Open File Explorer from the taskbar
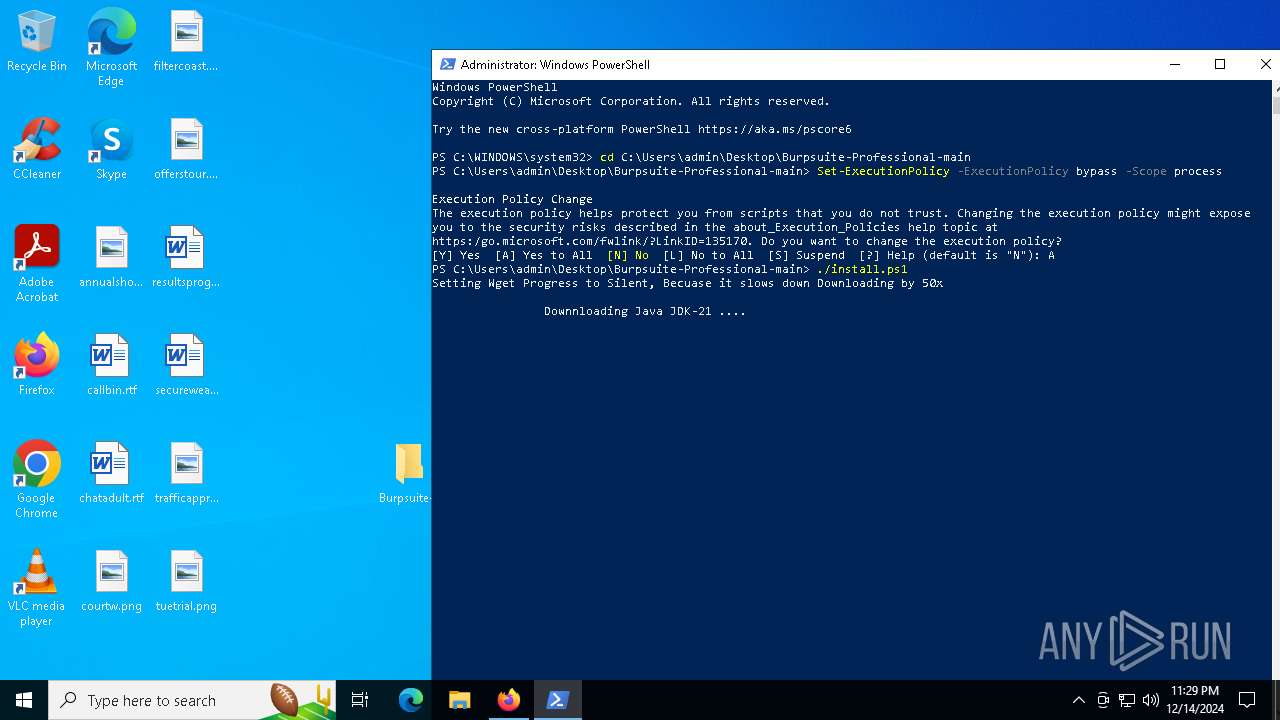This screenshot has width=1280, height=720. (x=460, y=700)
